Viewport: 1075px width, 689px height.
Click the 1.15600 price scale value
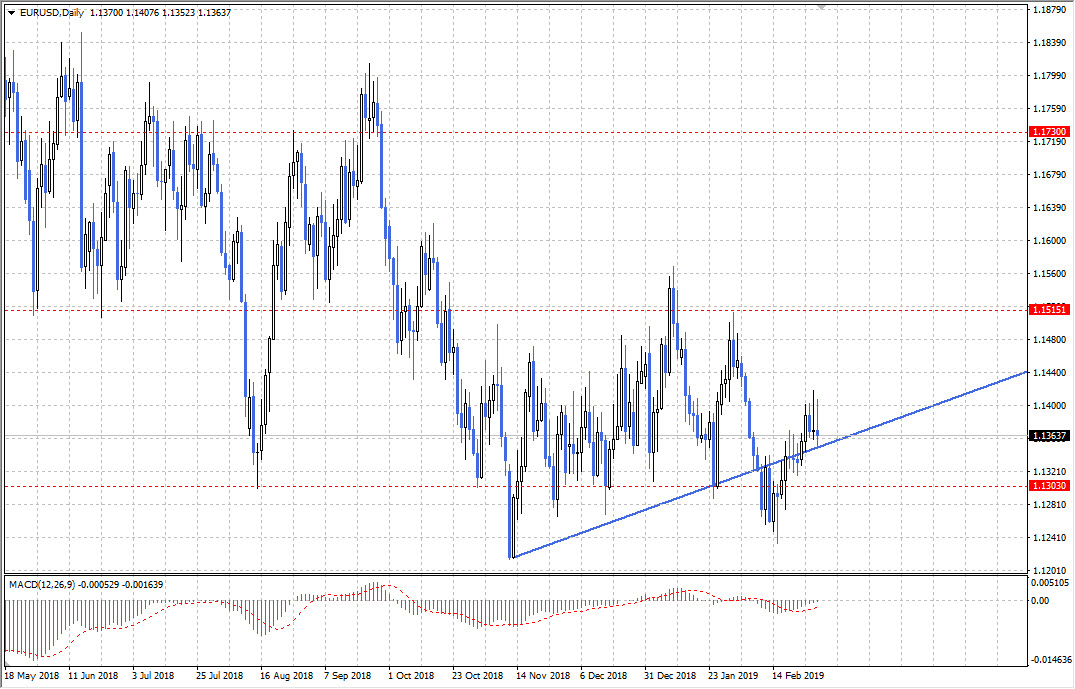click(1050, 274)
